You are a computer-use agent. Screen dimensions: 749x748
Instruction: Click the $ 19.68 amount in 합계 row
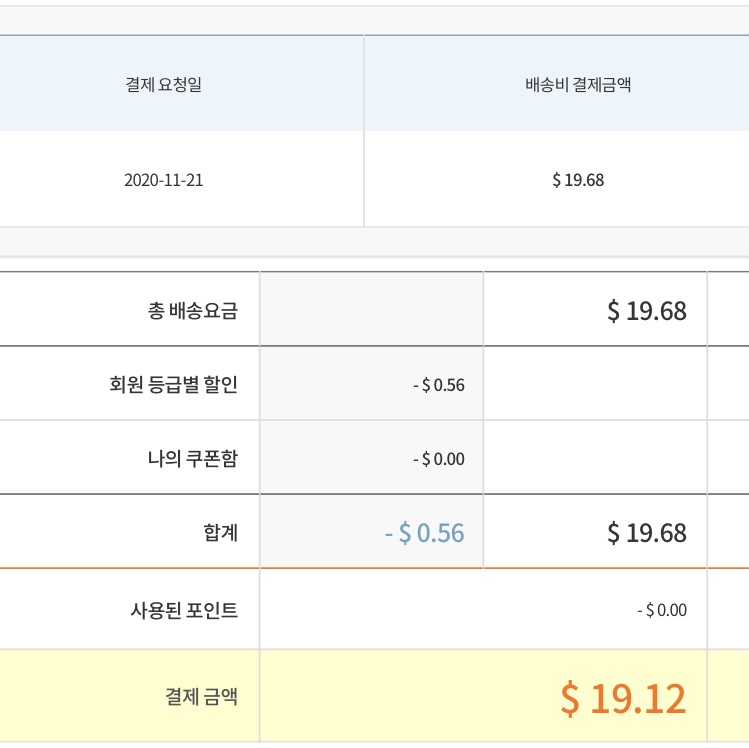(646, 533)
